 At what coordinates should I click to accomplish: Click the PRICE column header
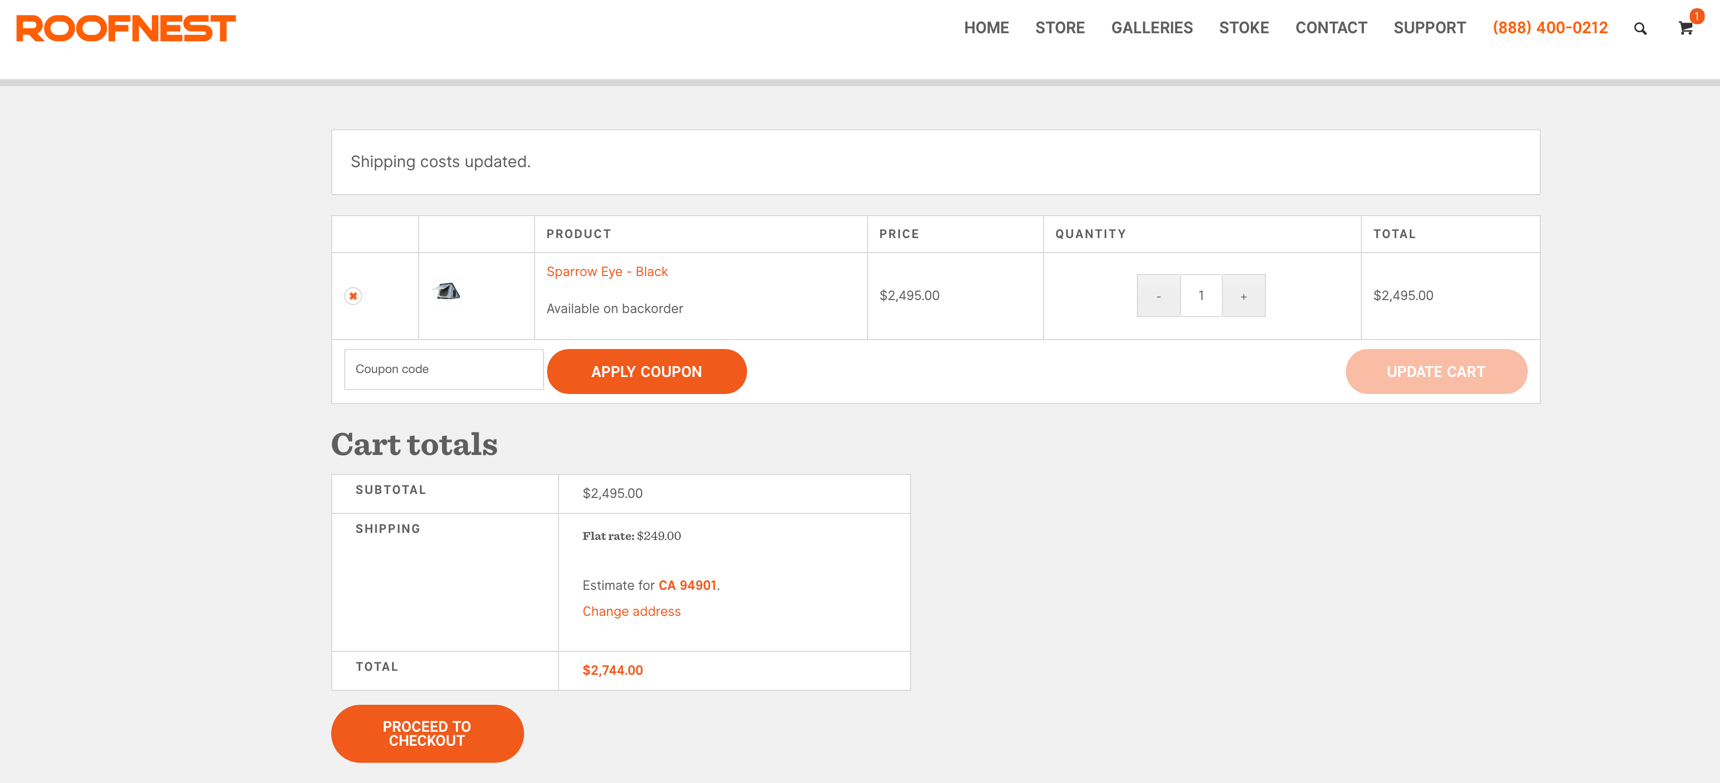pos(899,234)
